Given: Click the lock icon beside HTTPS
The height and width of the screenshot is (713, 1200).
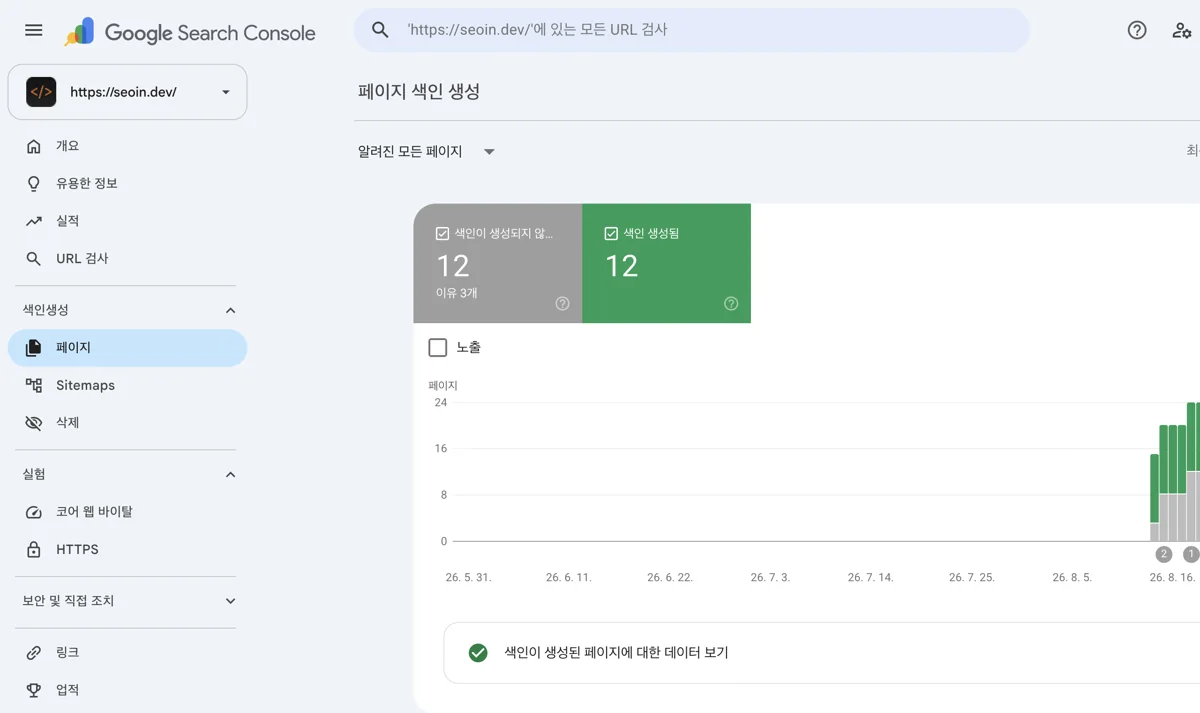Looking at the screenshot, I should pyautogui.click(x=34, y=549).
